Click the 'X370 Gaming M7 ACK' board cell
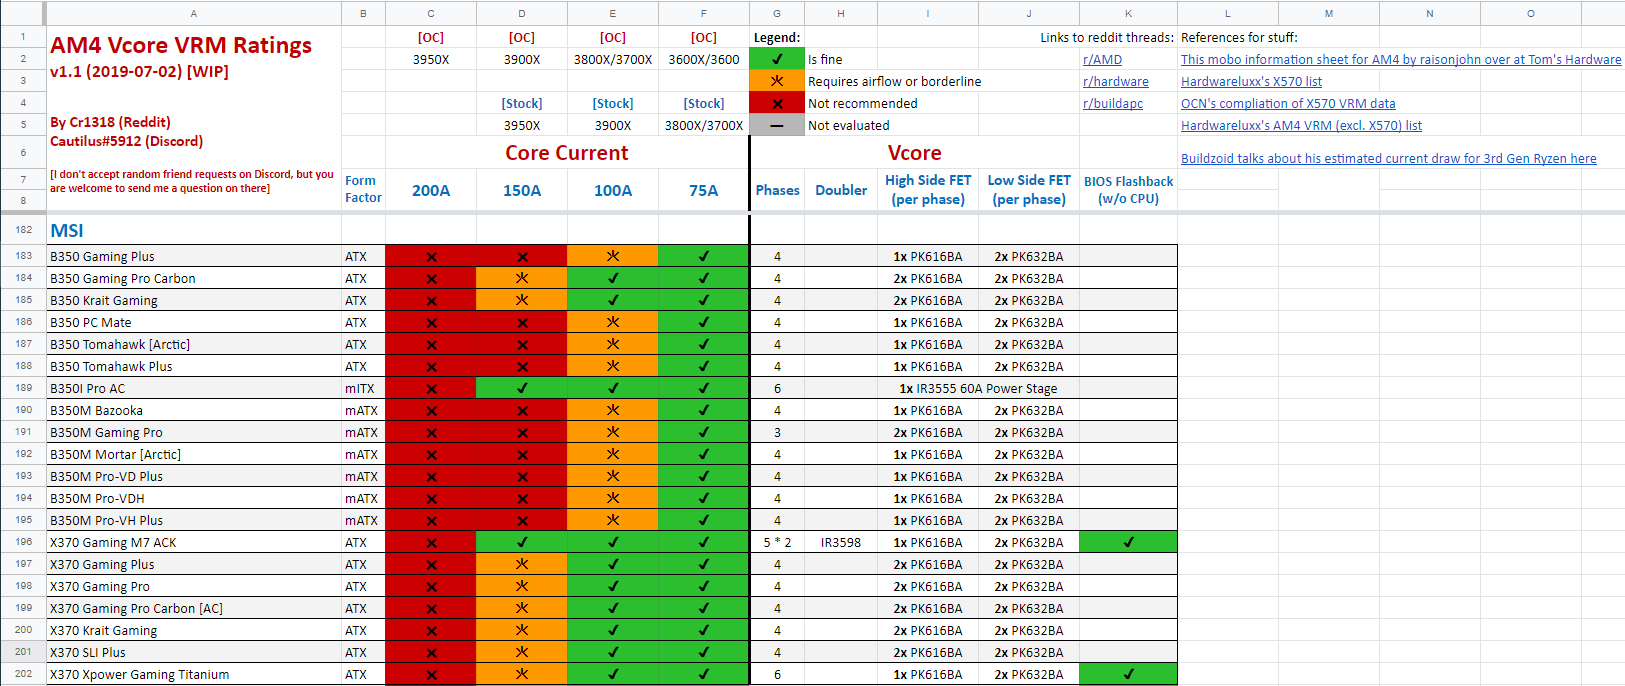The image size is (1625, 686). click(x=194, y=542)
